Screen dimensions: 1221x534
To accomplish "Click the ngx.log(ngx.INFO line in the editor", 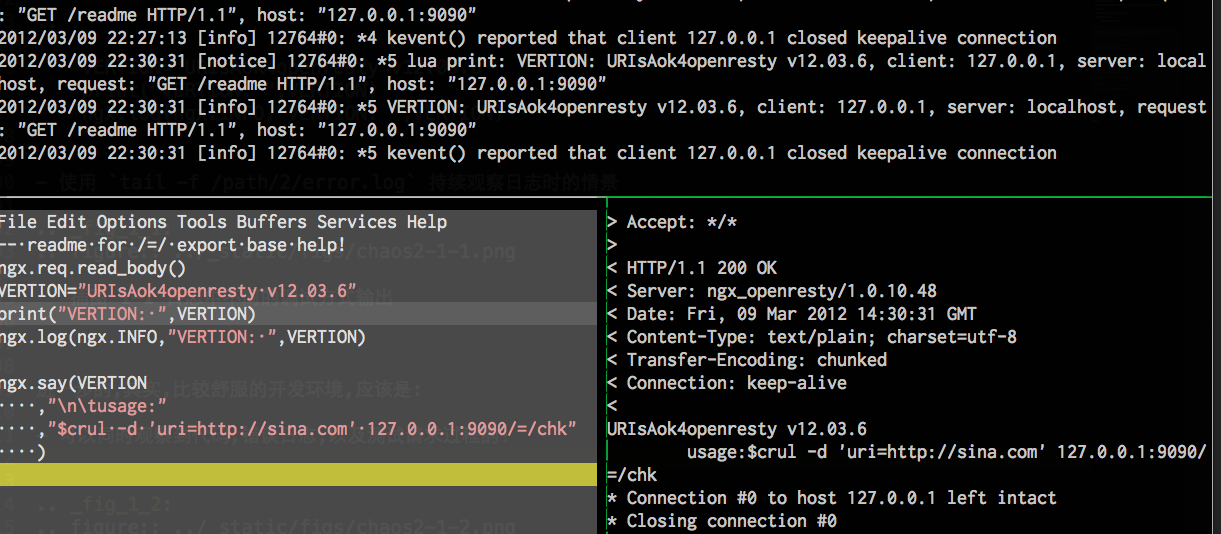I will [183, 337].
